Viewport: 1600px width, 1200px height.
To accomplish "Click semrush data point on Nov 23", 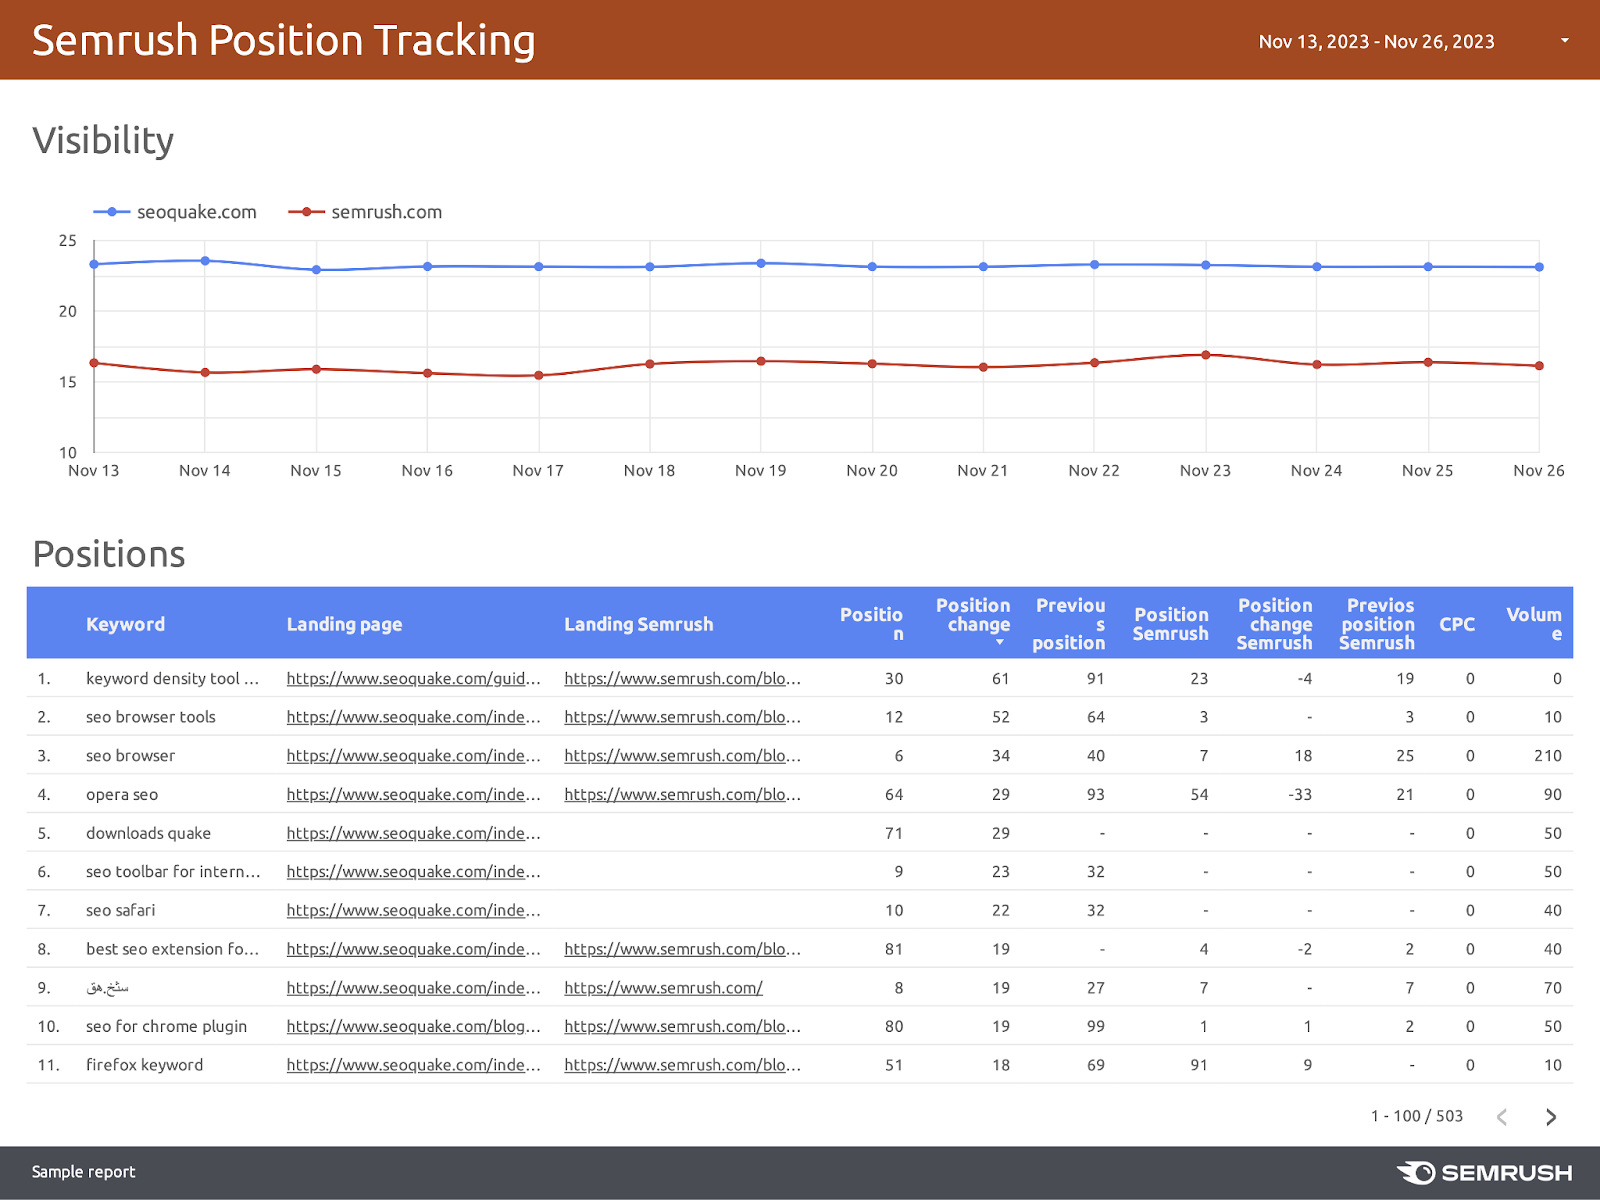I will click(x=1205, y=355).
